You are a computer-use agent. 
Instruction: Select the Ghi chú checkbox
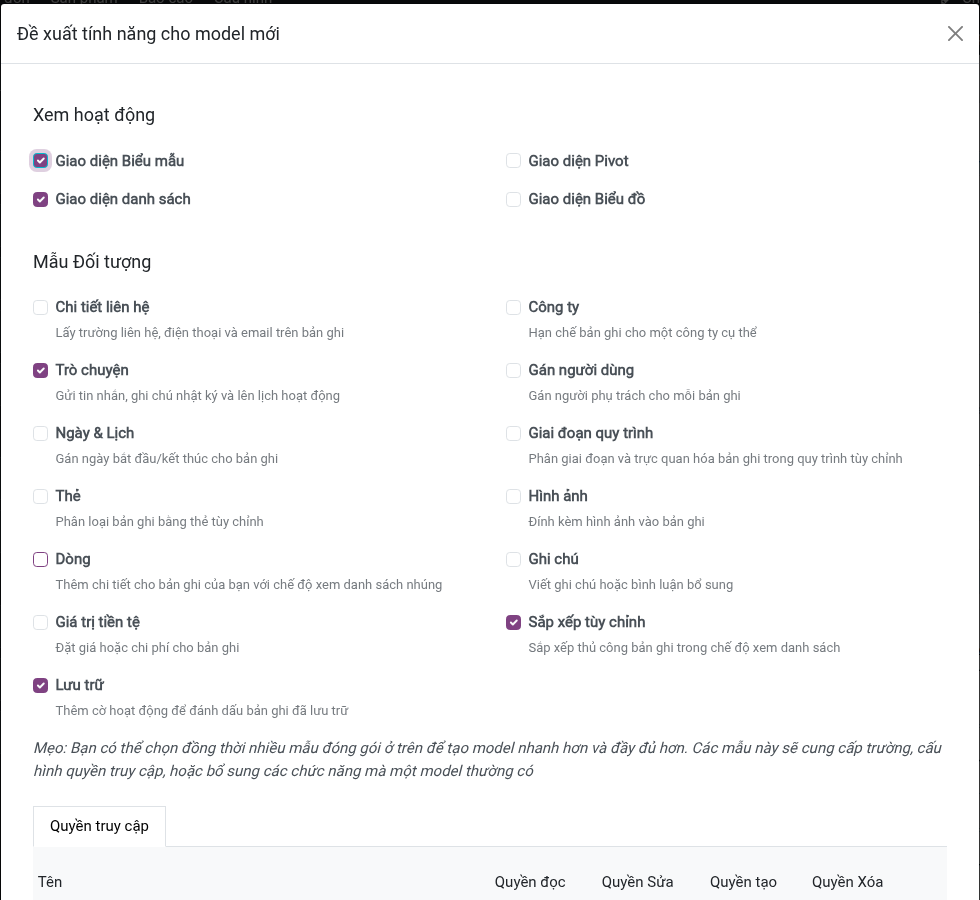click(513, 559)
